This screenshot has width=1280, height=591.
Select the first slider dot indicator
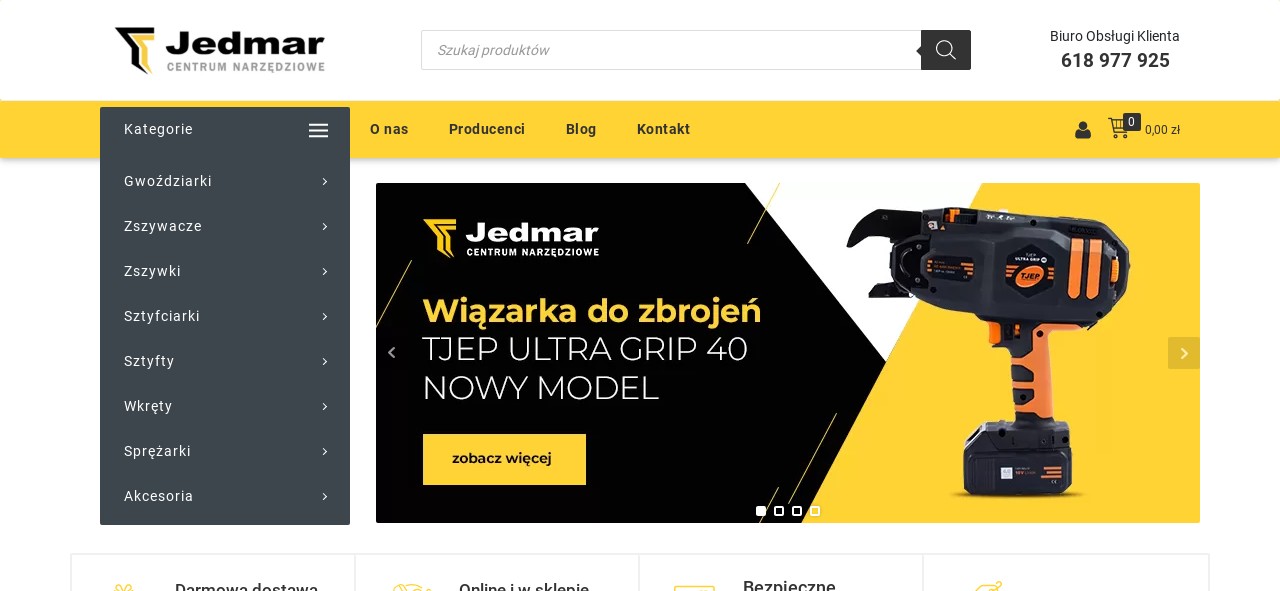761,511
